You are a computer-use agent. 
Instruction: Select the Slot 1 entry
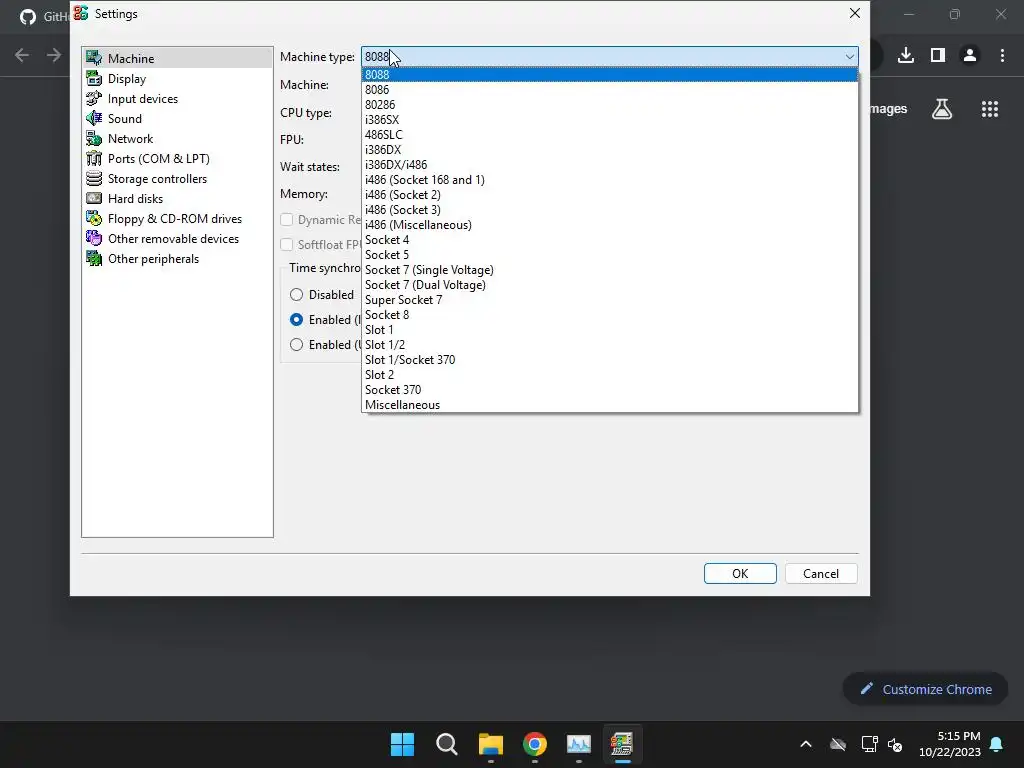[x=609, y=330]
